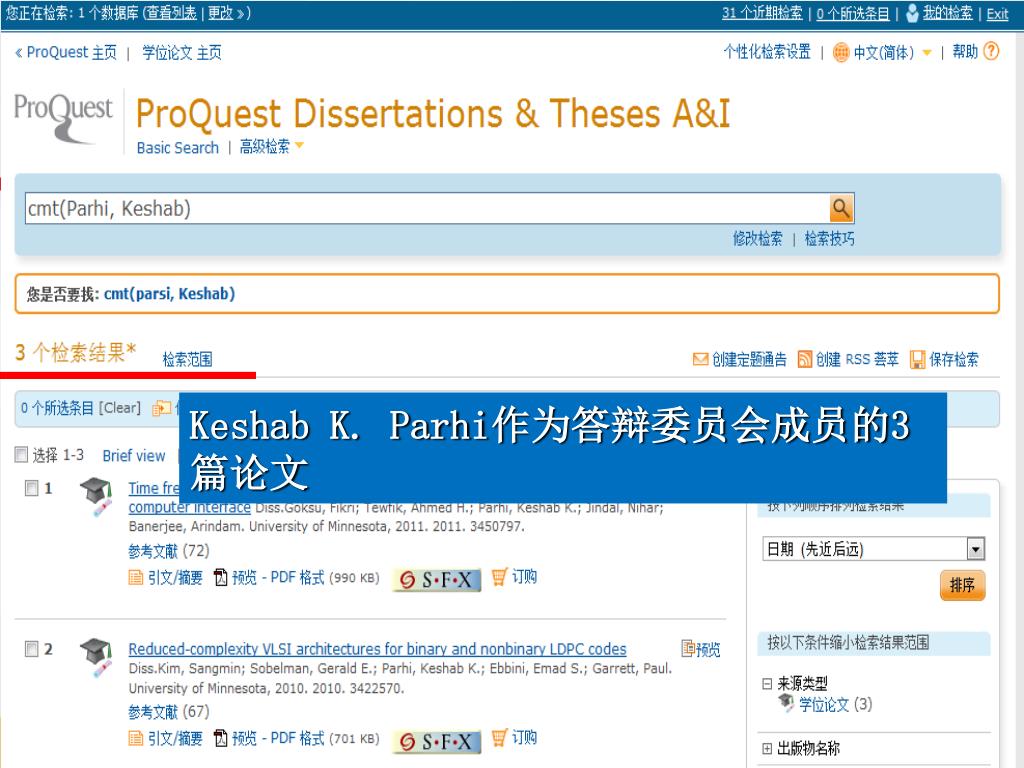Tick the checkbox for result 1

coord(31,488)
